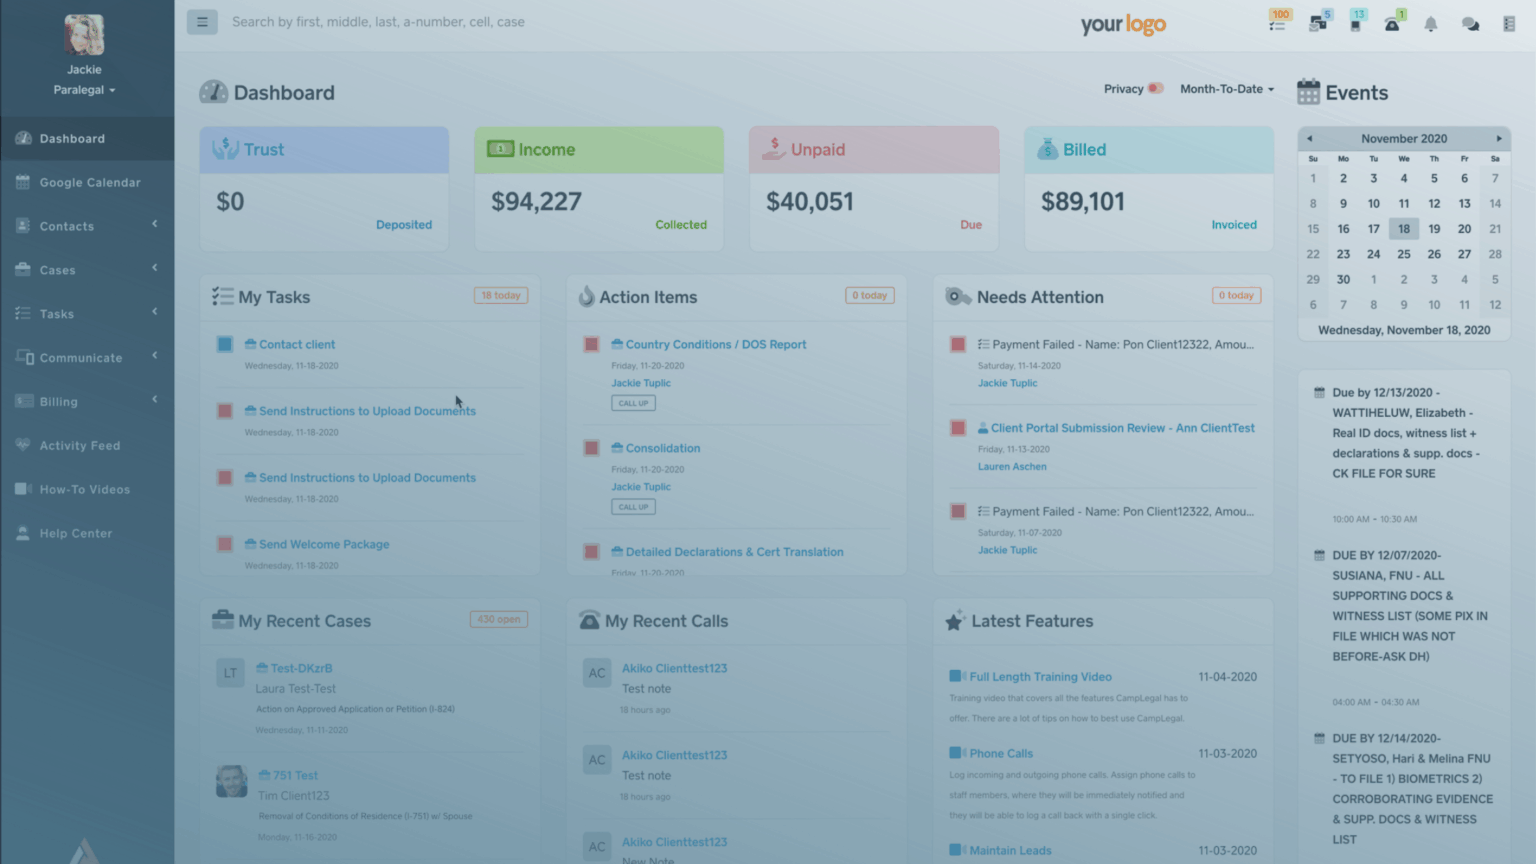
Task: Open the texting icon showing 13 badge
Action: tap(1354, 22)
